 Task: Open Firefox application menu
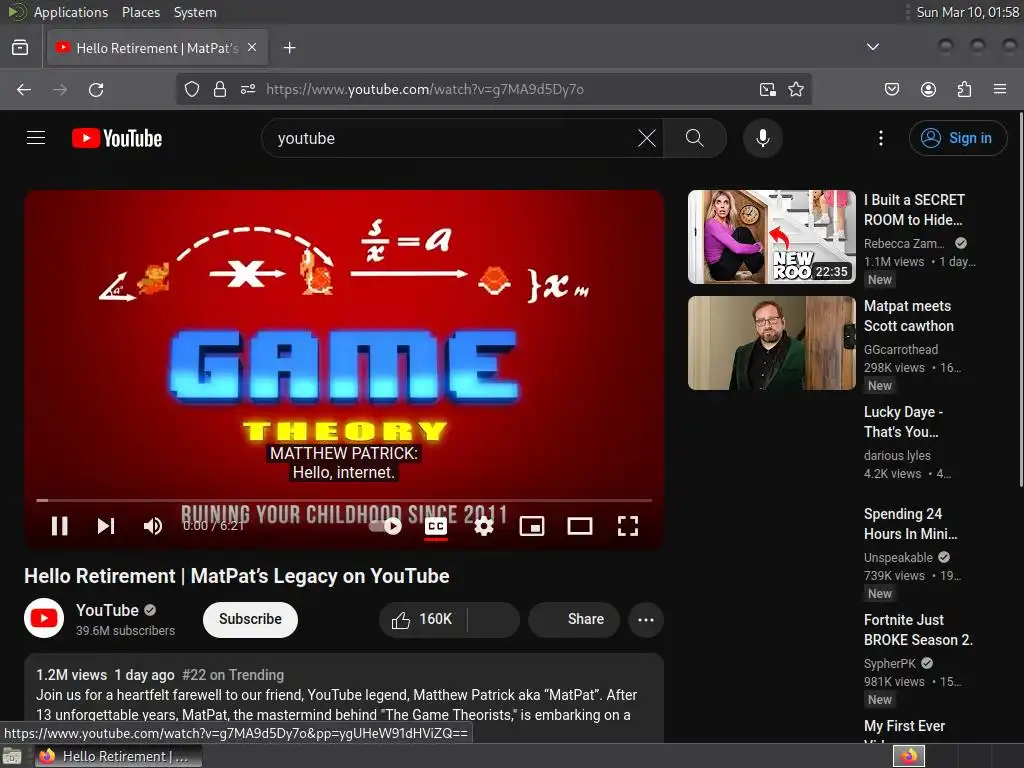1000,89
